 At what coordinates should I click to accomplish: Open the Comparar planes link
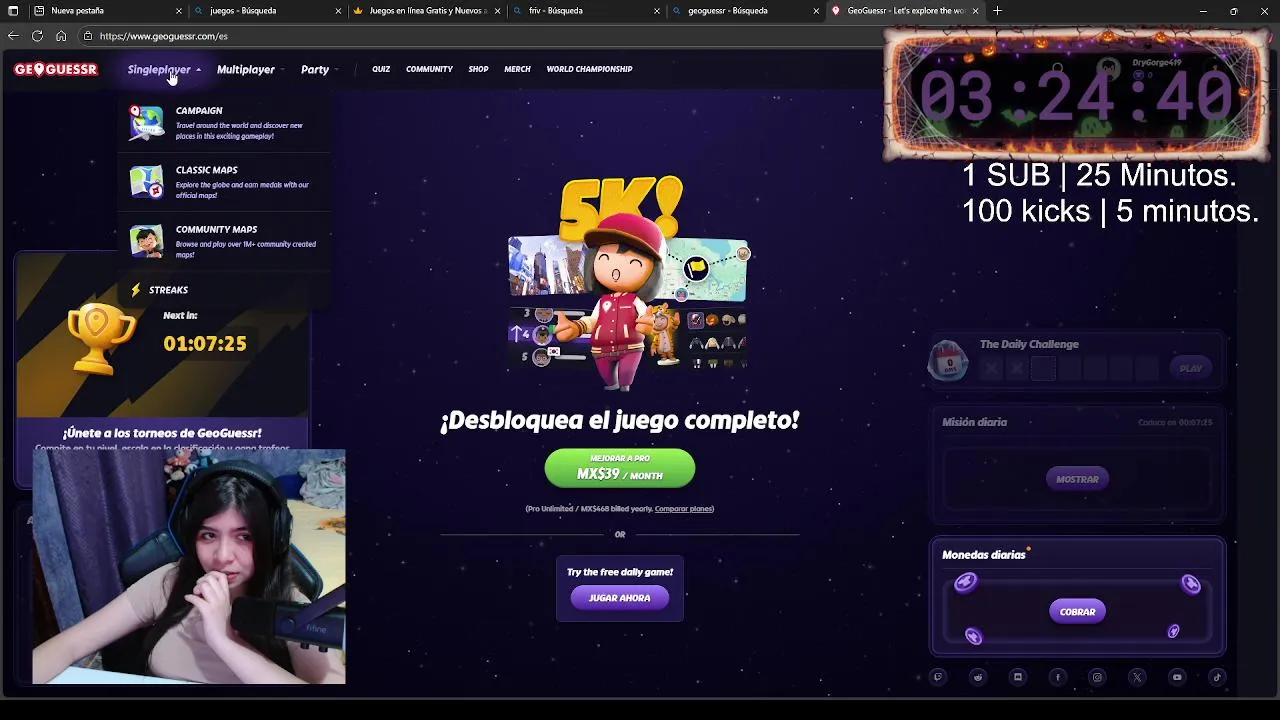pyautogui.click(x=684, y=509)
